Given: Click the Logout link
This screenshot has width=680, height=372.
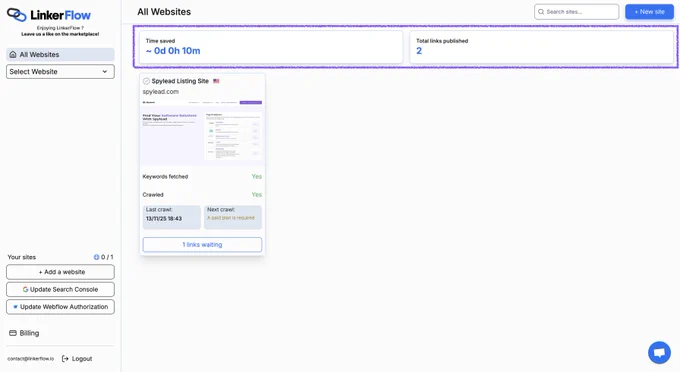Looking at the screenshot, I should coord(77,359).
